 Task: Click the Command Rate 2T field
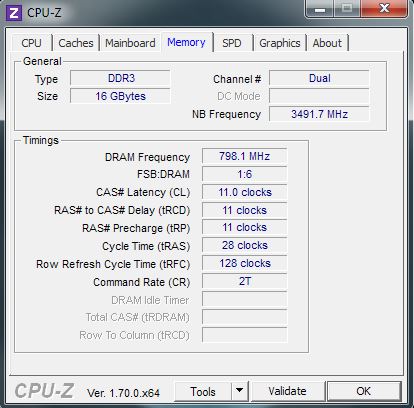click(244, 281)
